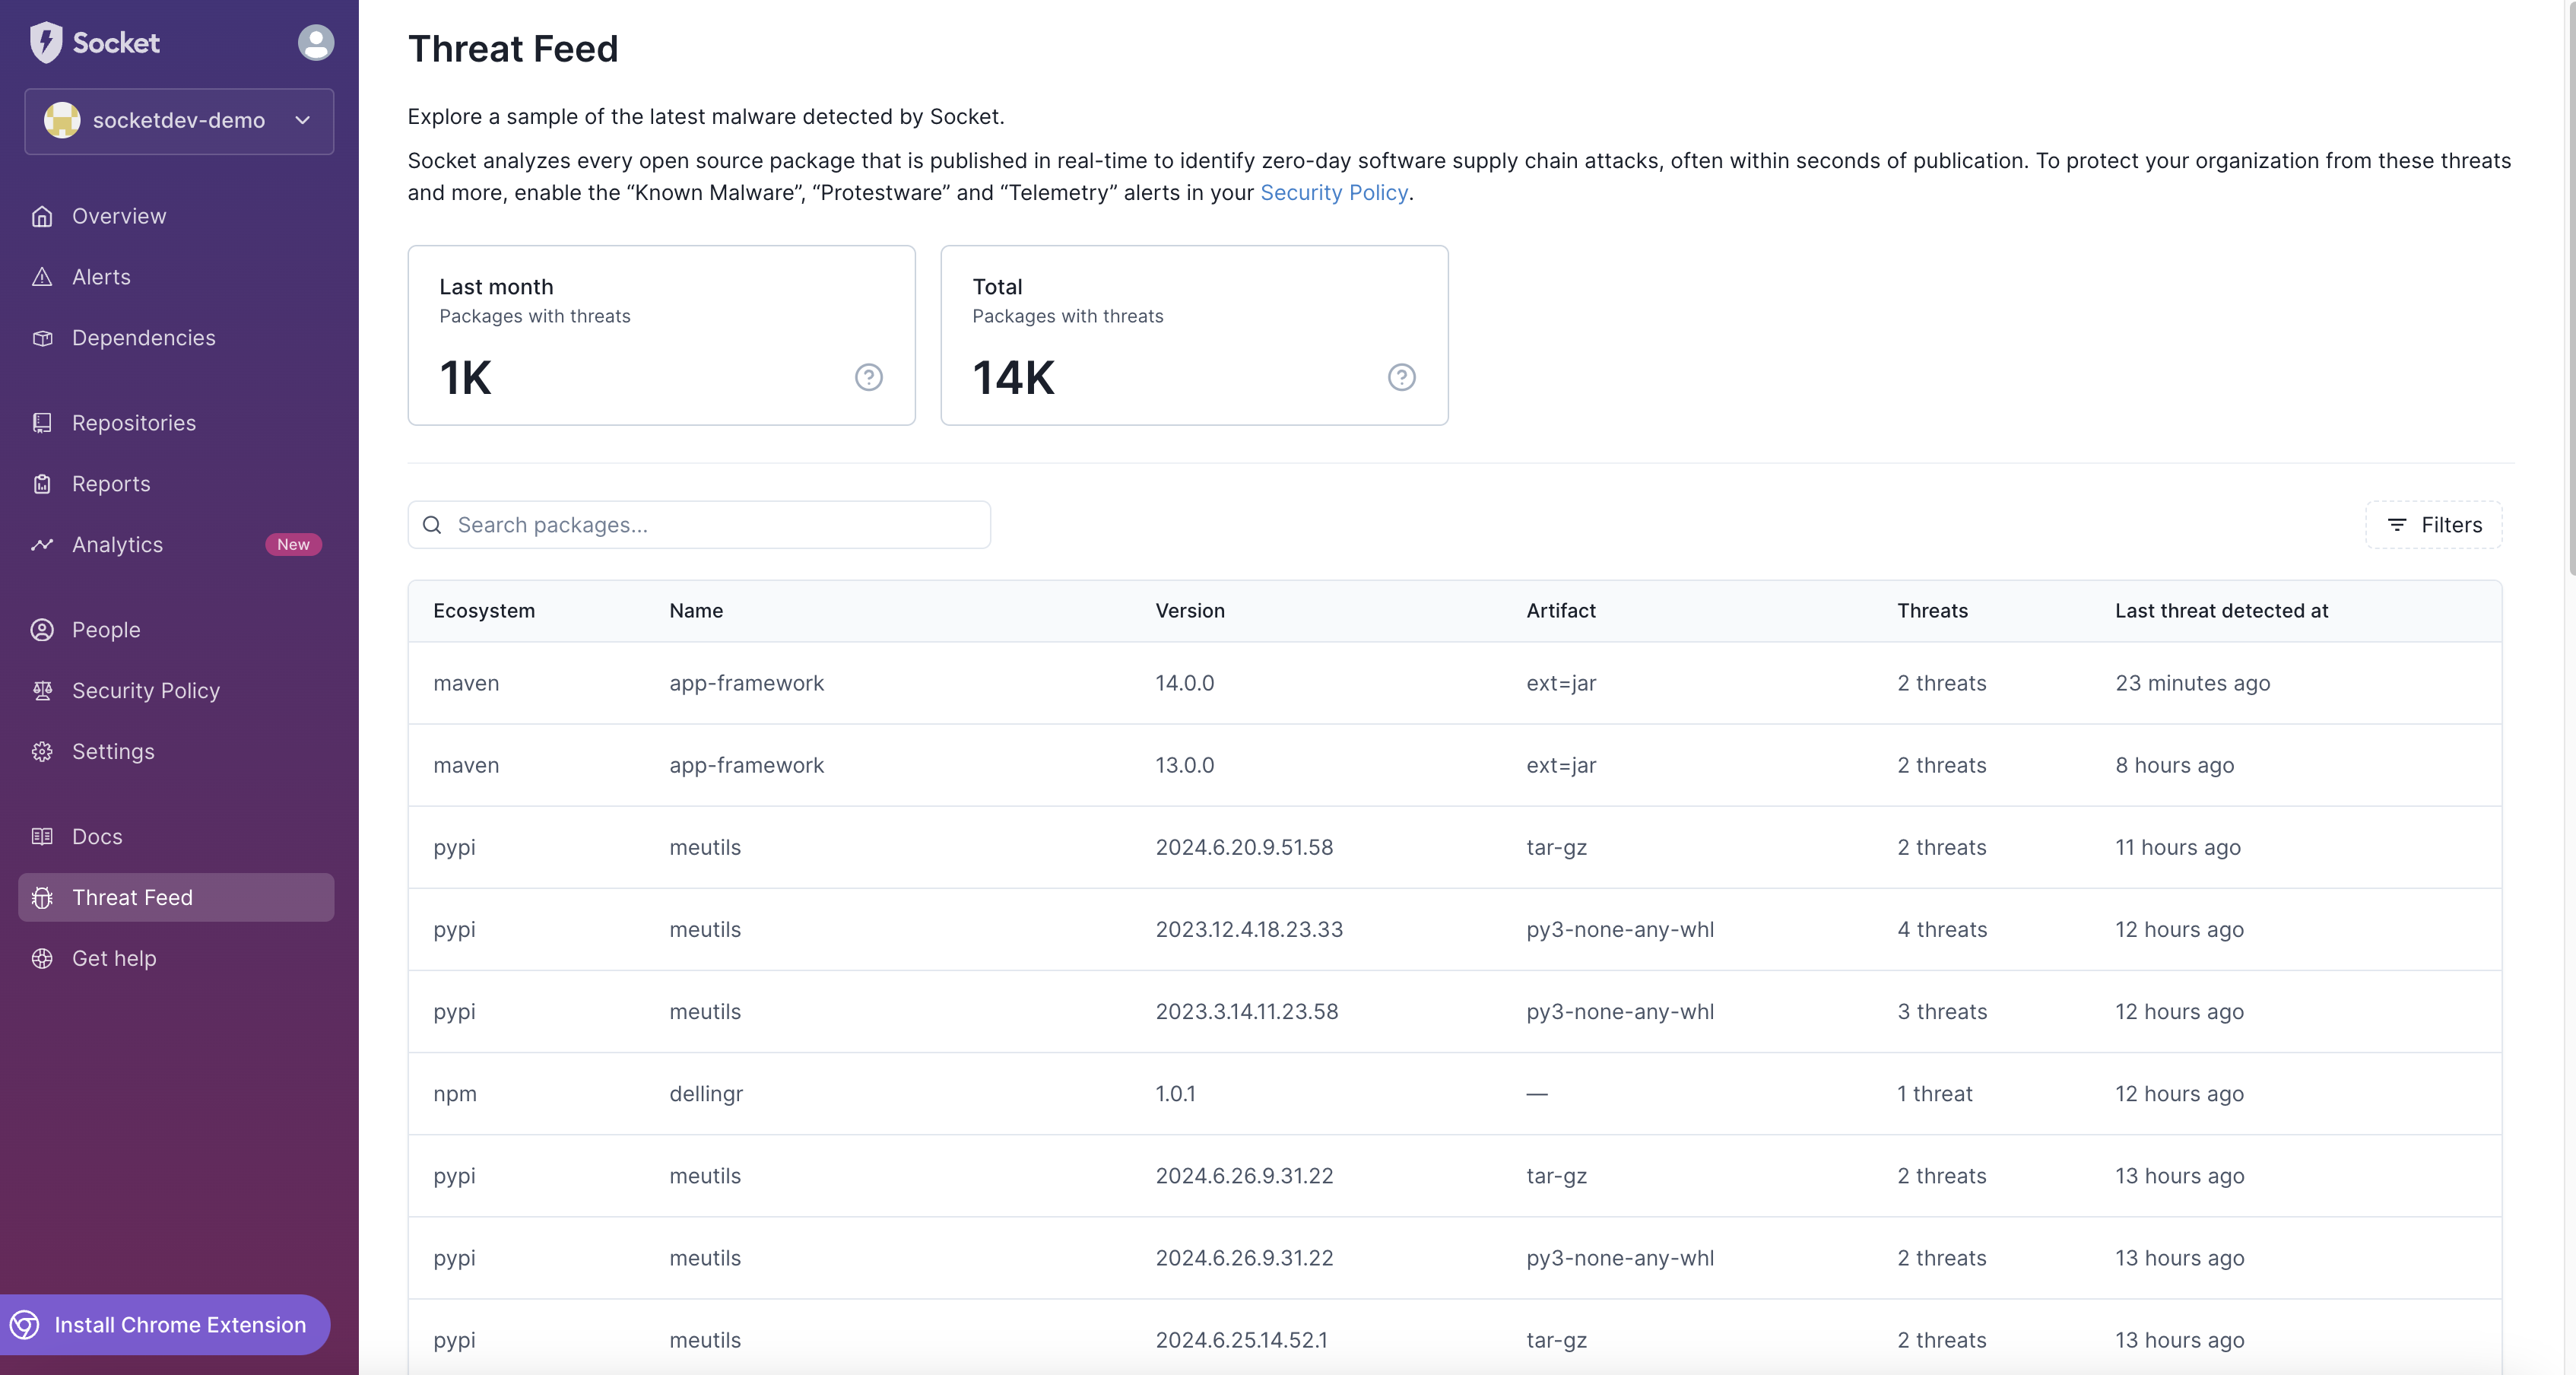Click the Total threats card
The height and width of the screenshot is (1375, 2576).
pos(1194,335)
